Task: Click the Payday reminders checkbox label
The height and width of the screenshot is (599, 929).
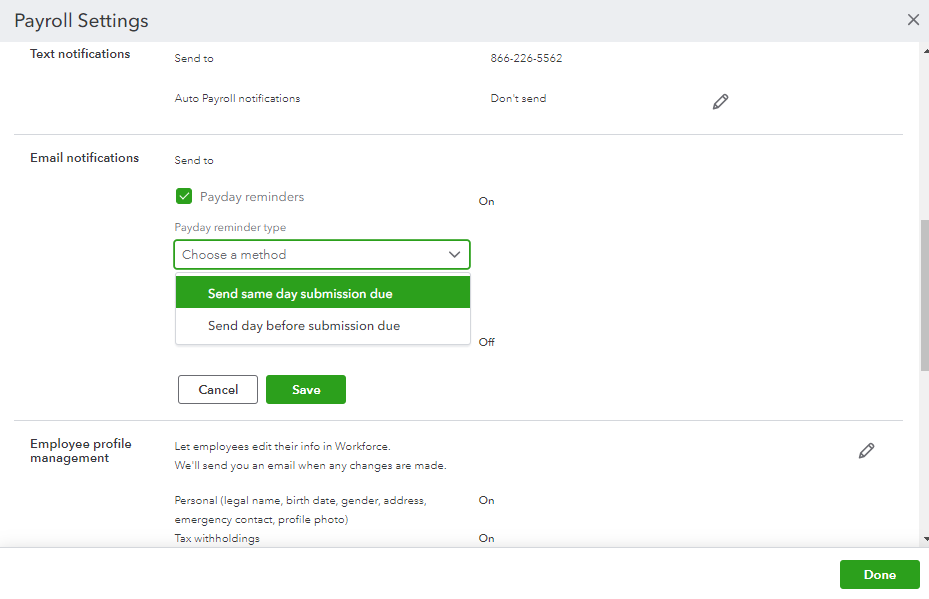Action: coord(252,197)
